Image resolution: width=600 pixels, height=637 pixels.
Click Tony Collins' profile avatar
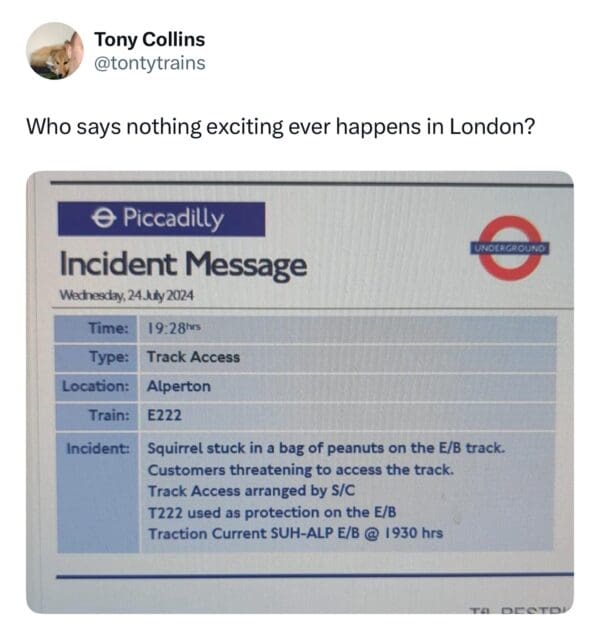coord(54,51)
